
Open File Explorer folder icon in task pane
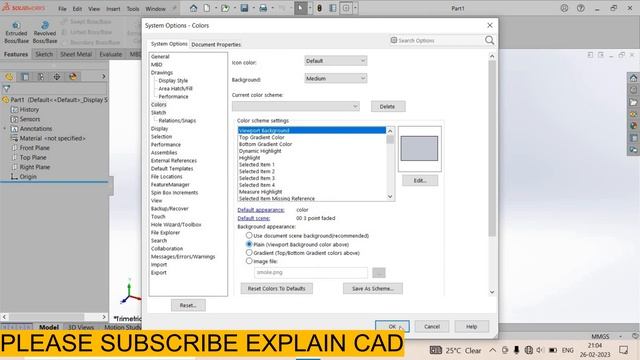click(x=633, y=102)
